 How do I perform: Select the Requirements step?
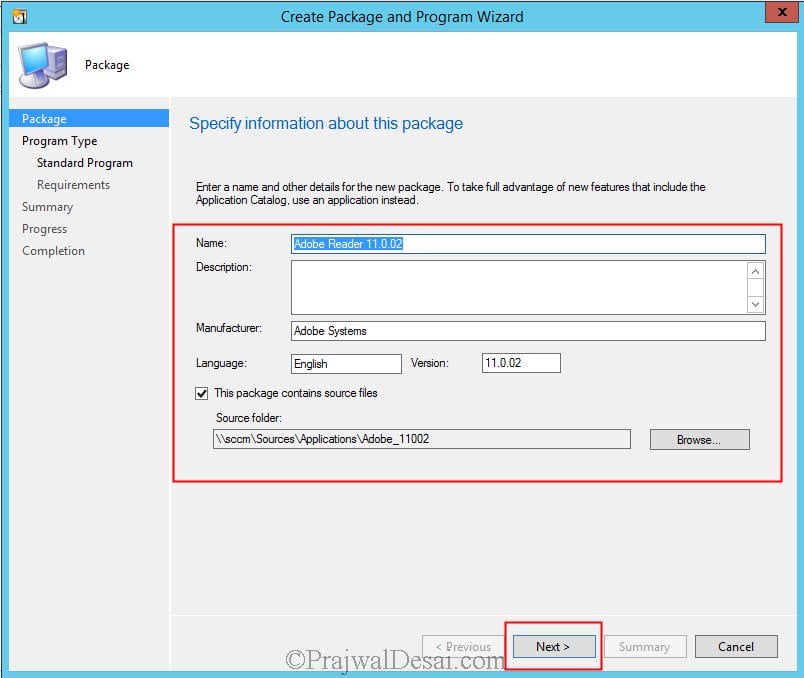73,185
